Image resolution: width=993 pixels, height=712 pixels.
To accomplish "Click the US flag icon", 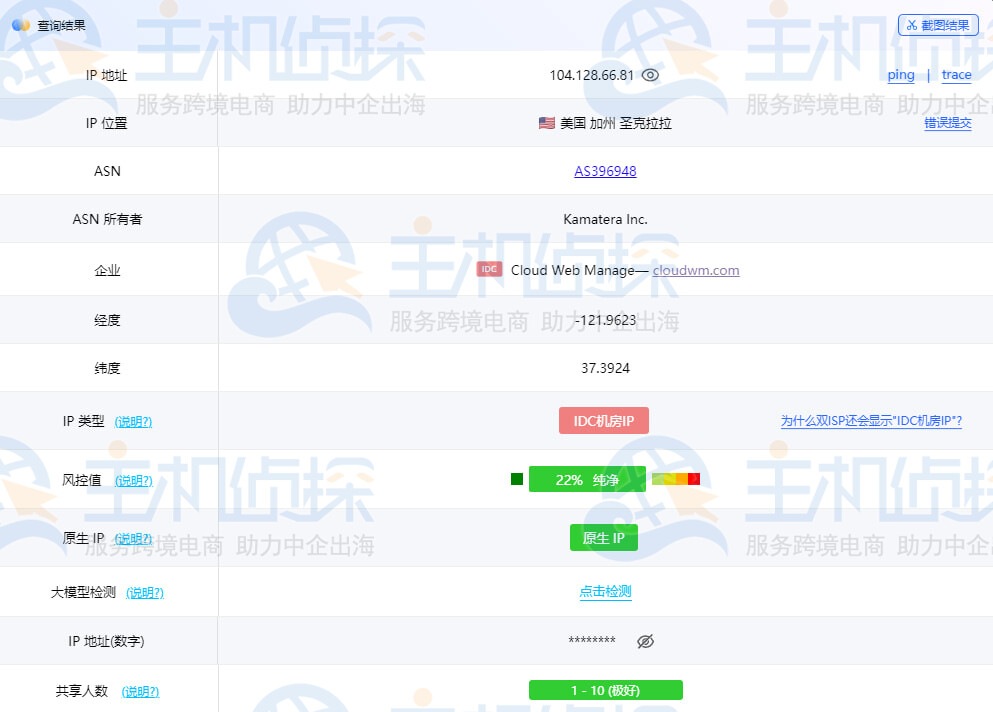I will tap(546, 123).
